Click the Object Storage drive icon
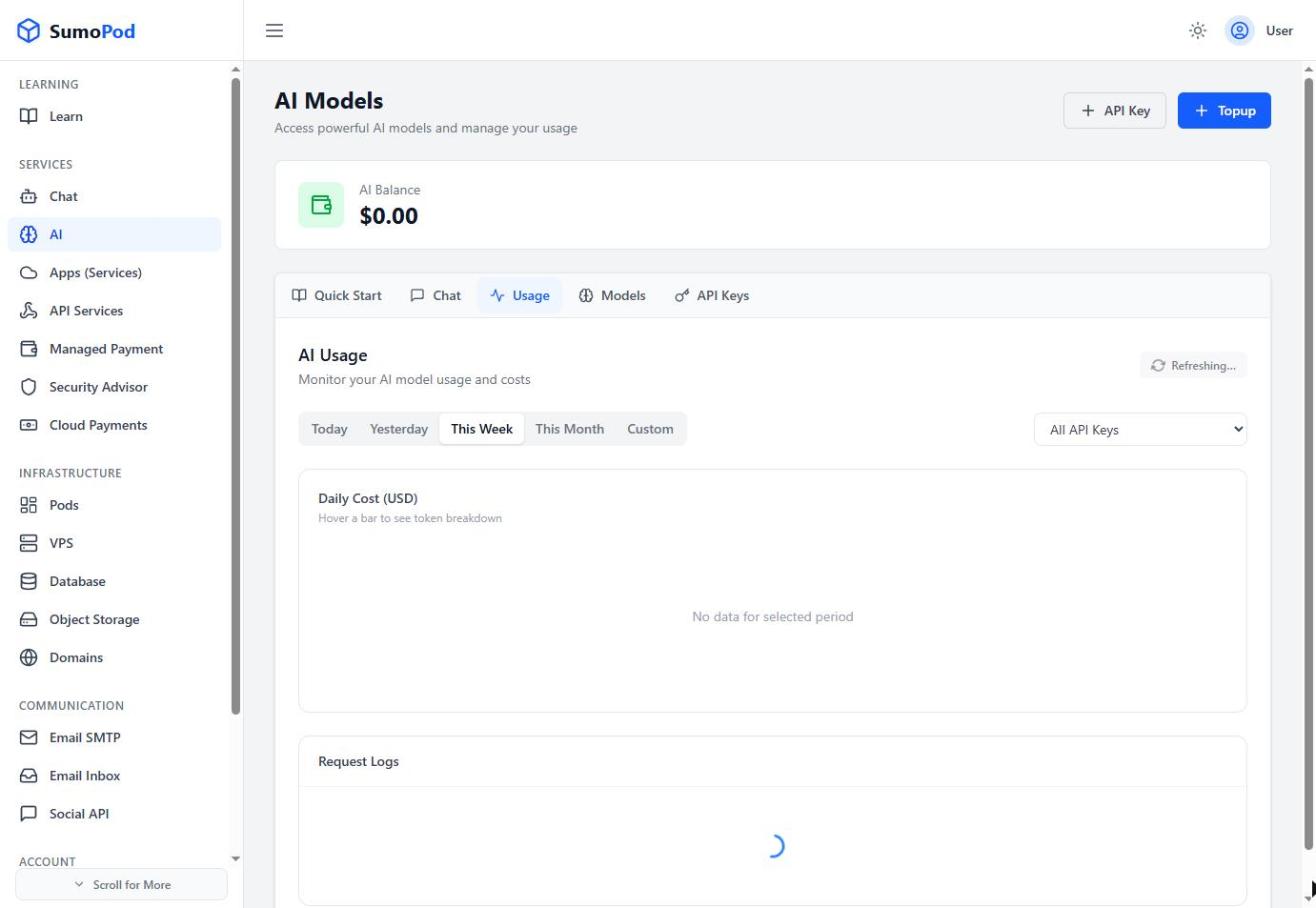Screen dimensions: 1316x908 (x=30, y=619)
